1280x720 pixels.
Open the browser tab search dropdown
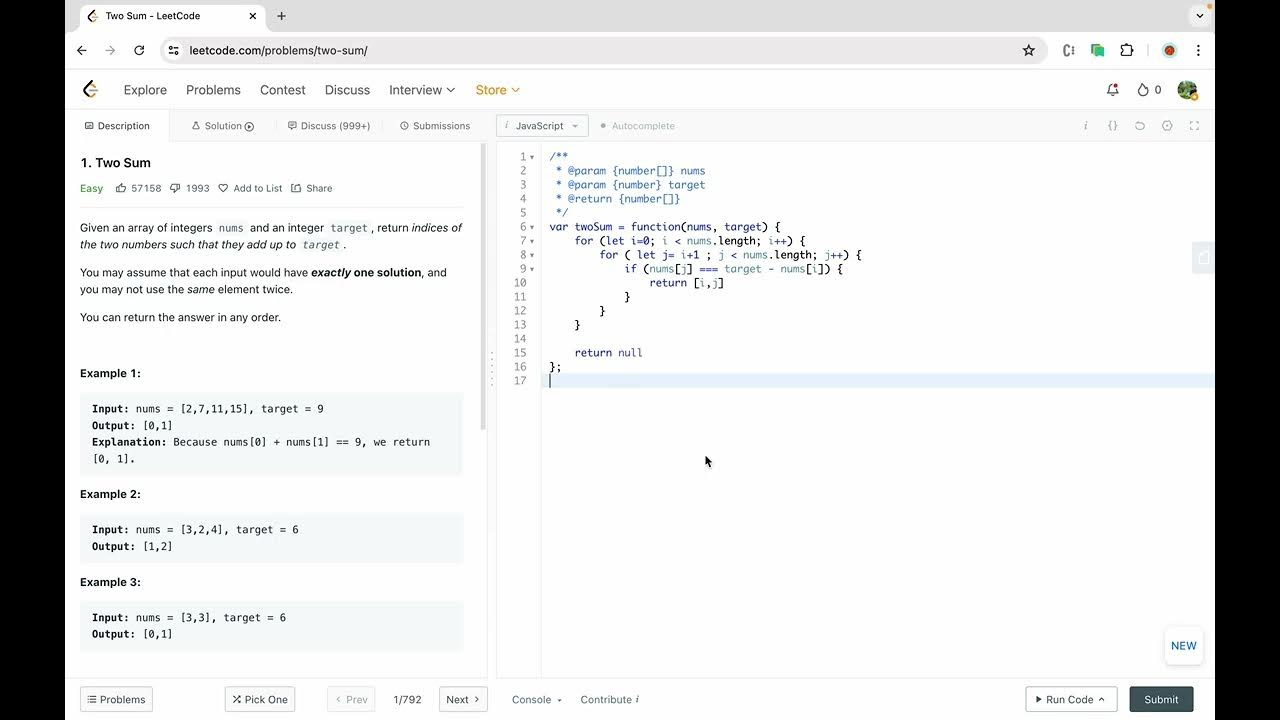(x=1200, y=16)
